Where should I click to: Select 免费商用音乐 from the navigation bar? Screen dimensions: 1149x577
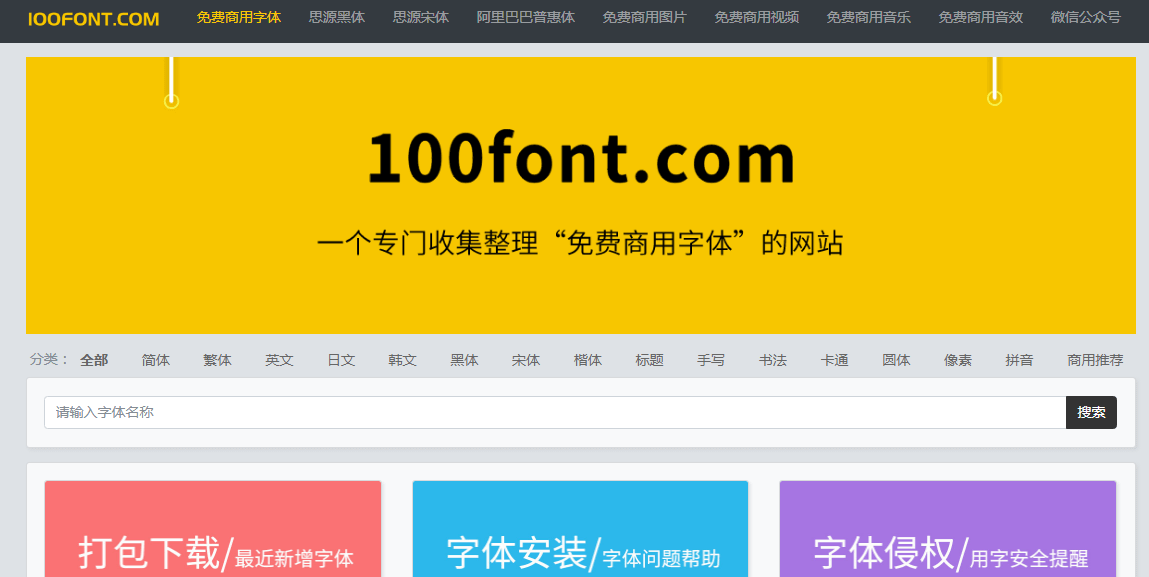[868, 17]
